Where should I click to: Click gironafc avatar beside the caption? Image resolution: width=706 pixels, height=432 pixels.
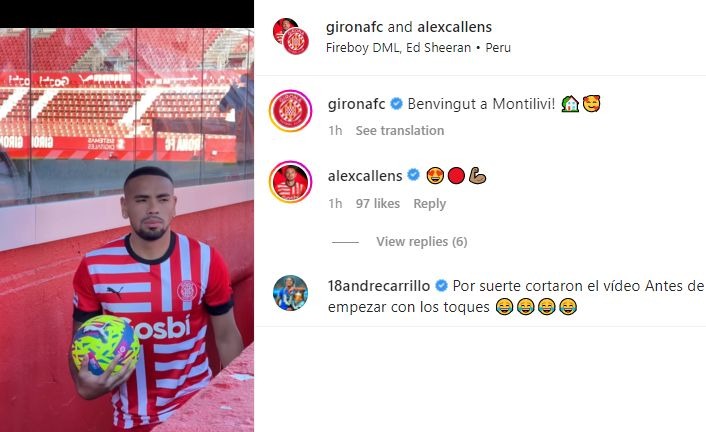click(290, 111)
